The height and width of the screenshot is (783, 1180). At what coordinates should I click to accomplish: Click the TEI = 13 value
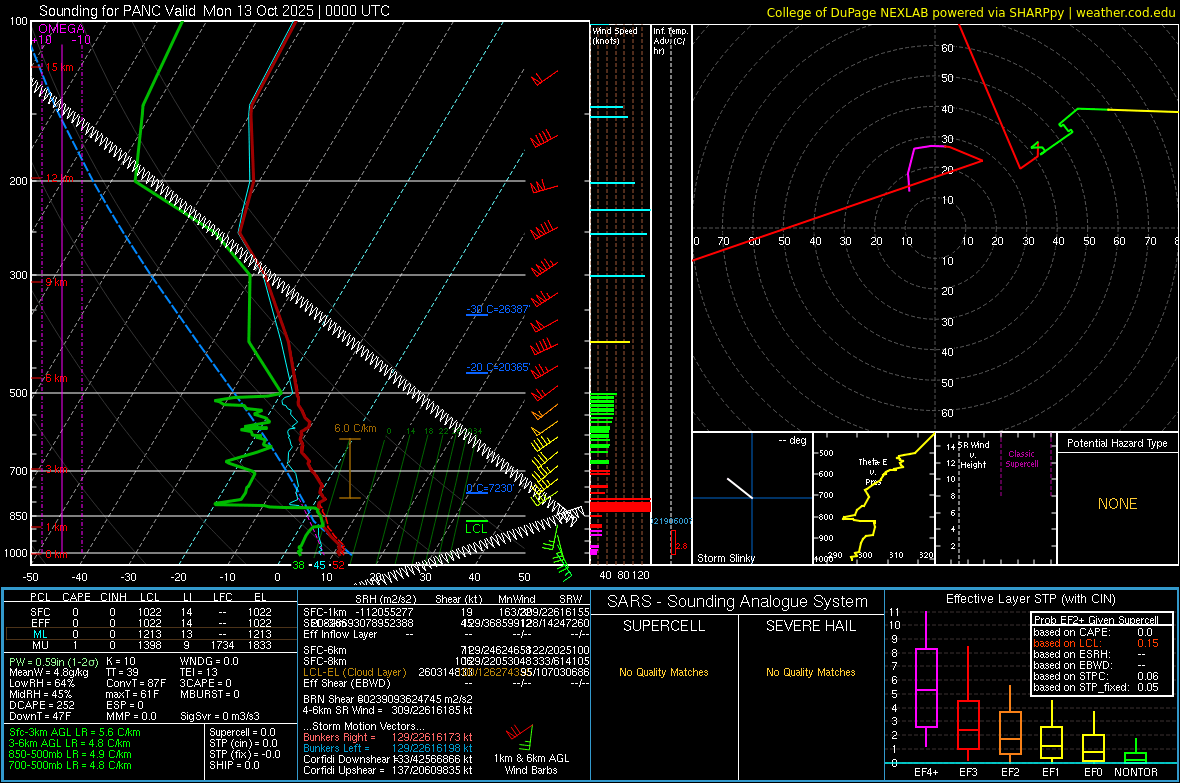click(x=199, y=672)
